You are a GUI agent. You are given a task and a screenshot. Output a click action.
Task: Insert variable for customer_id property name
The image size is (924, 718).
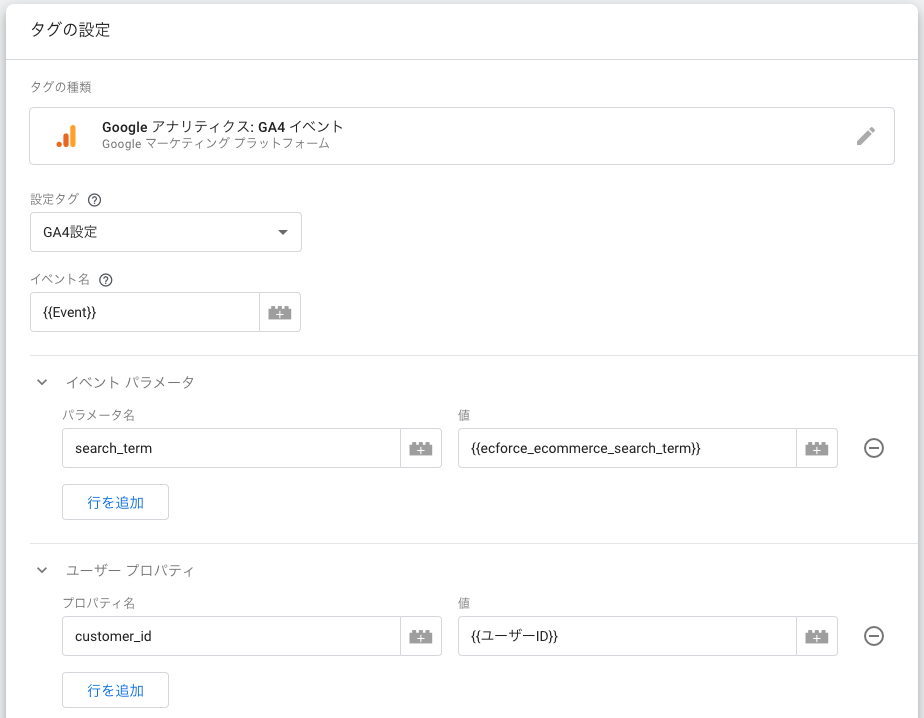[x=421, y=637]
